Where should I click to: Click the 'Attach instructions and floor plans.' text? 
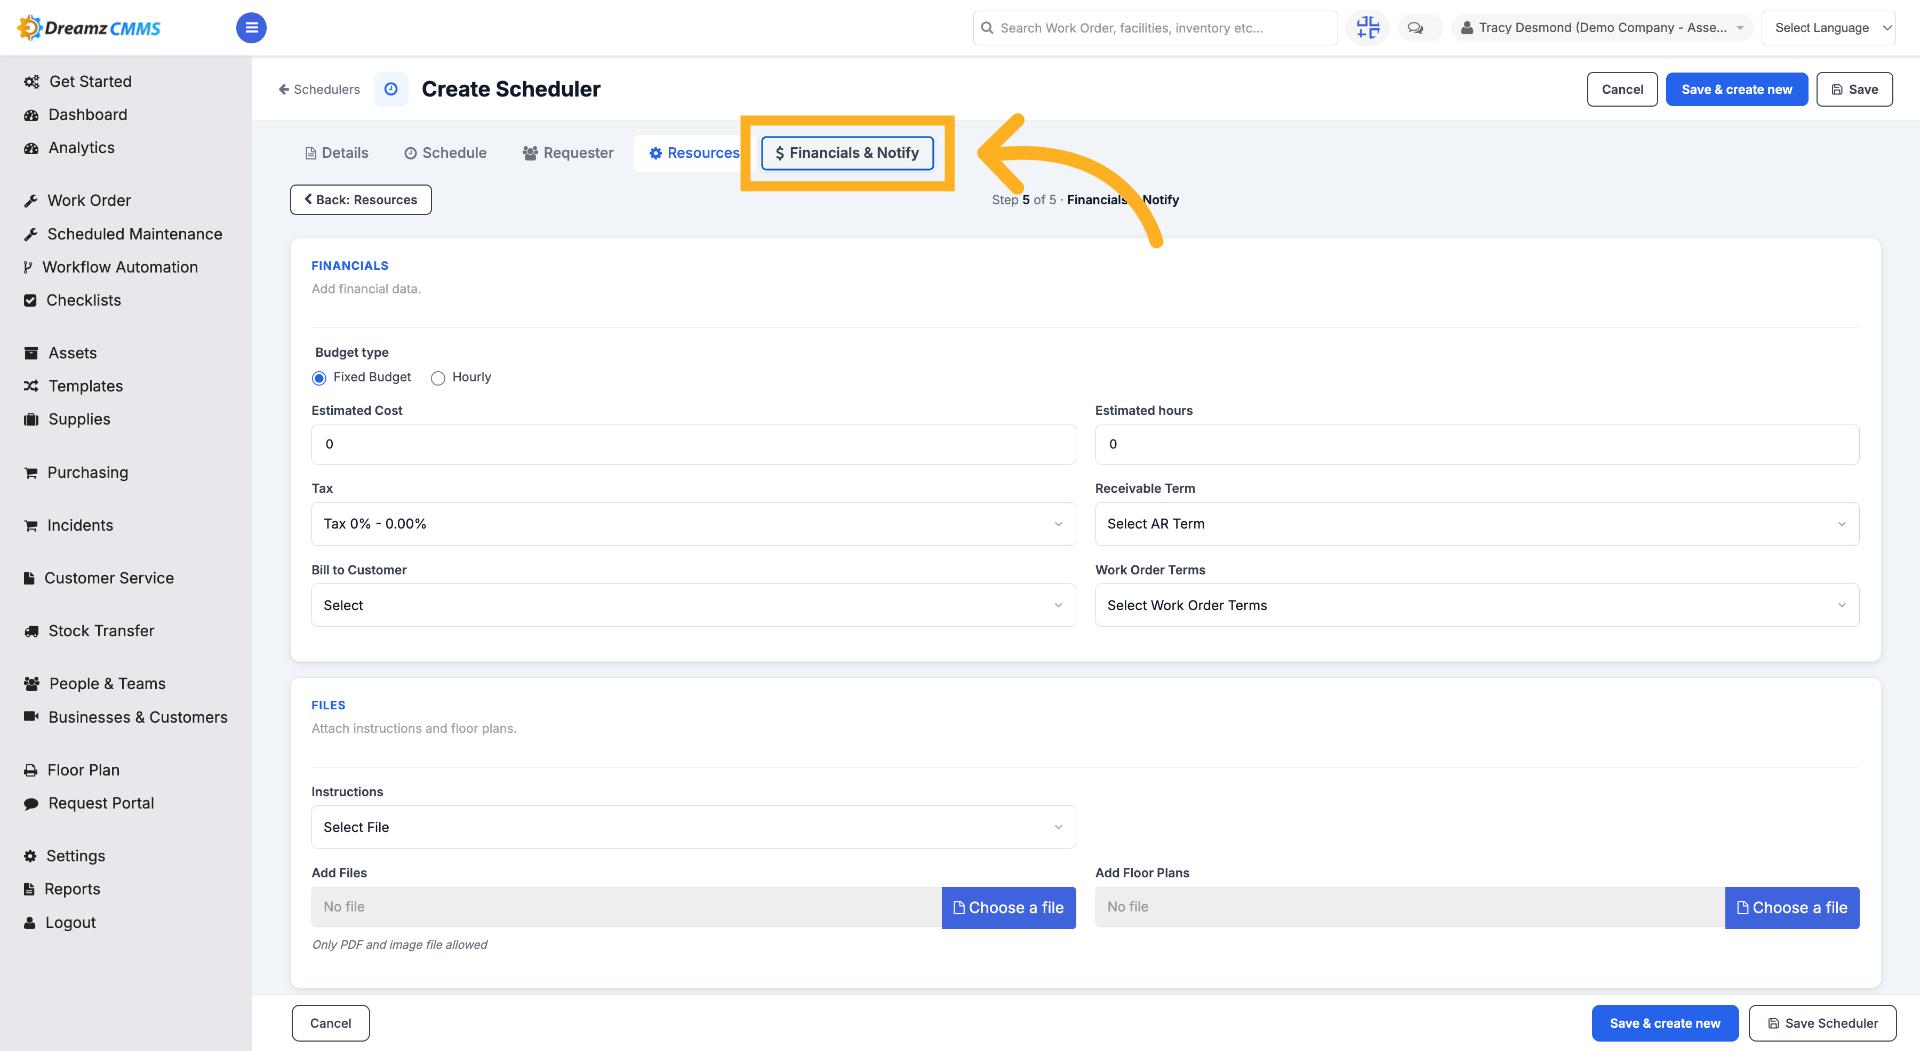pos(414,728)
